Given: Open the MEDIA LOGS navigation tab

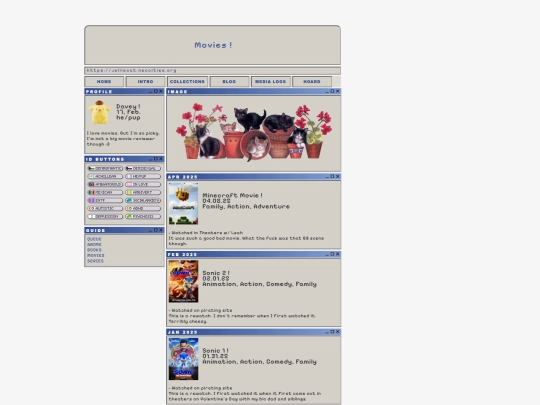Looking at the screenshot, I should click(x=271, y=82).
